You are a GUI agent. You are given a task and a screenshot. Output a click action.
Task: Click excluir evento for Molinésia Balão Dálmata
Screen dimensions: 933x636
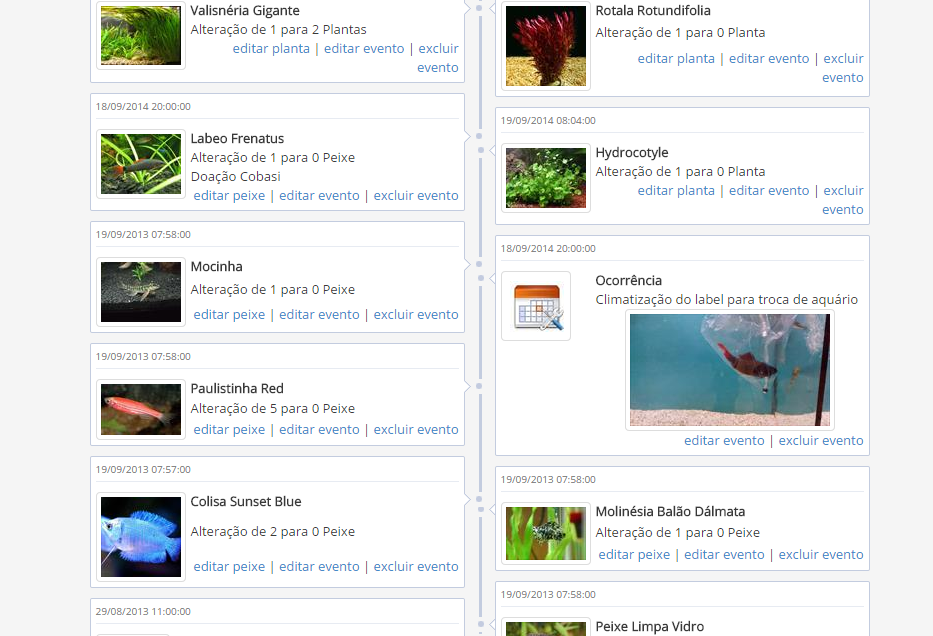pos(821,554)
